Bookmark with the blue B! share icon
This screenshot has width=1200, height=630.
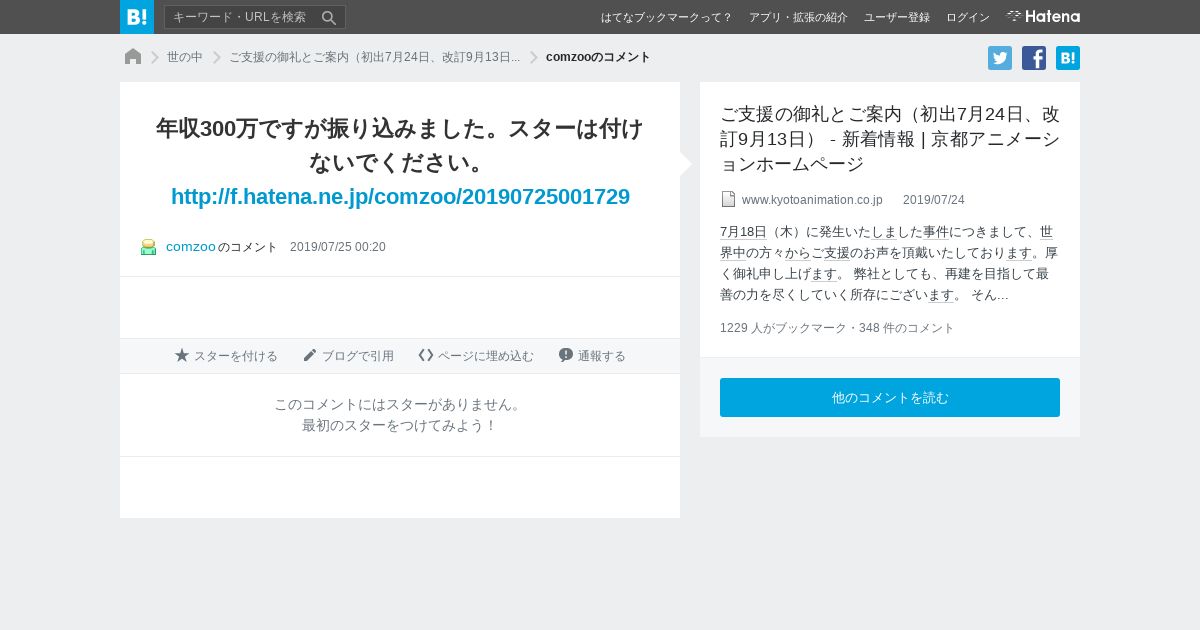[1068, 58]
